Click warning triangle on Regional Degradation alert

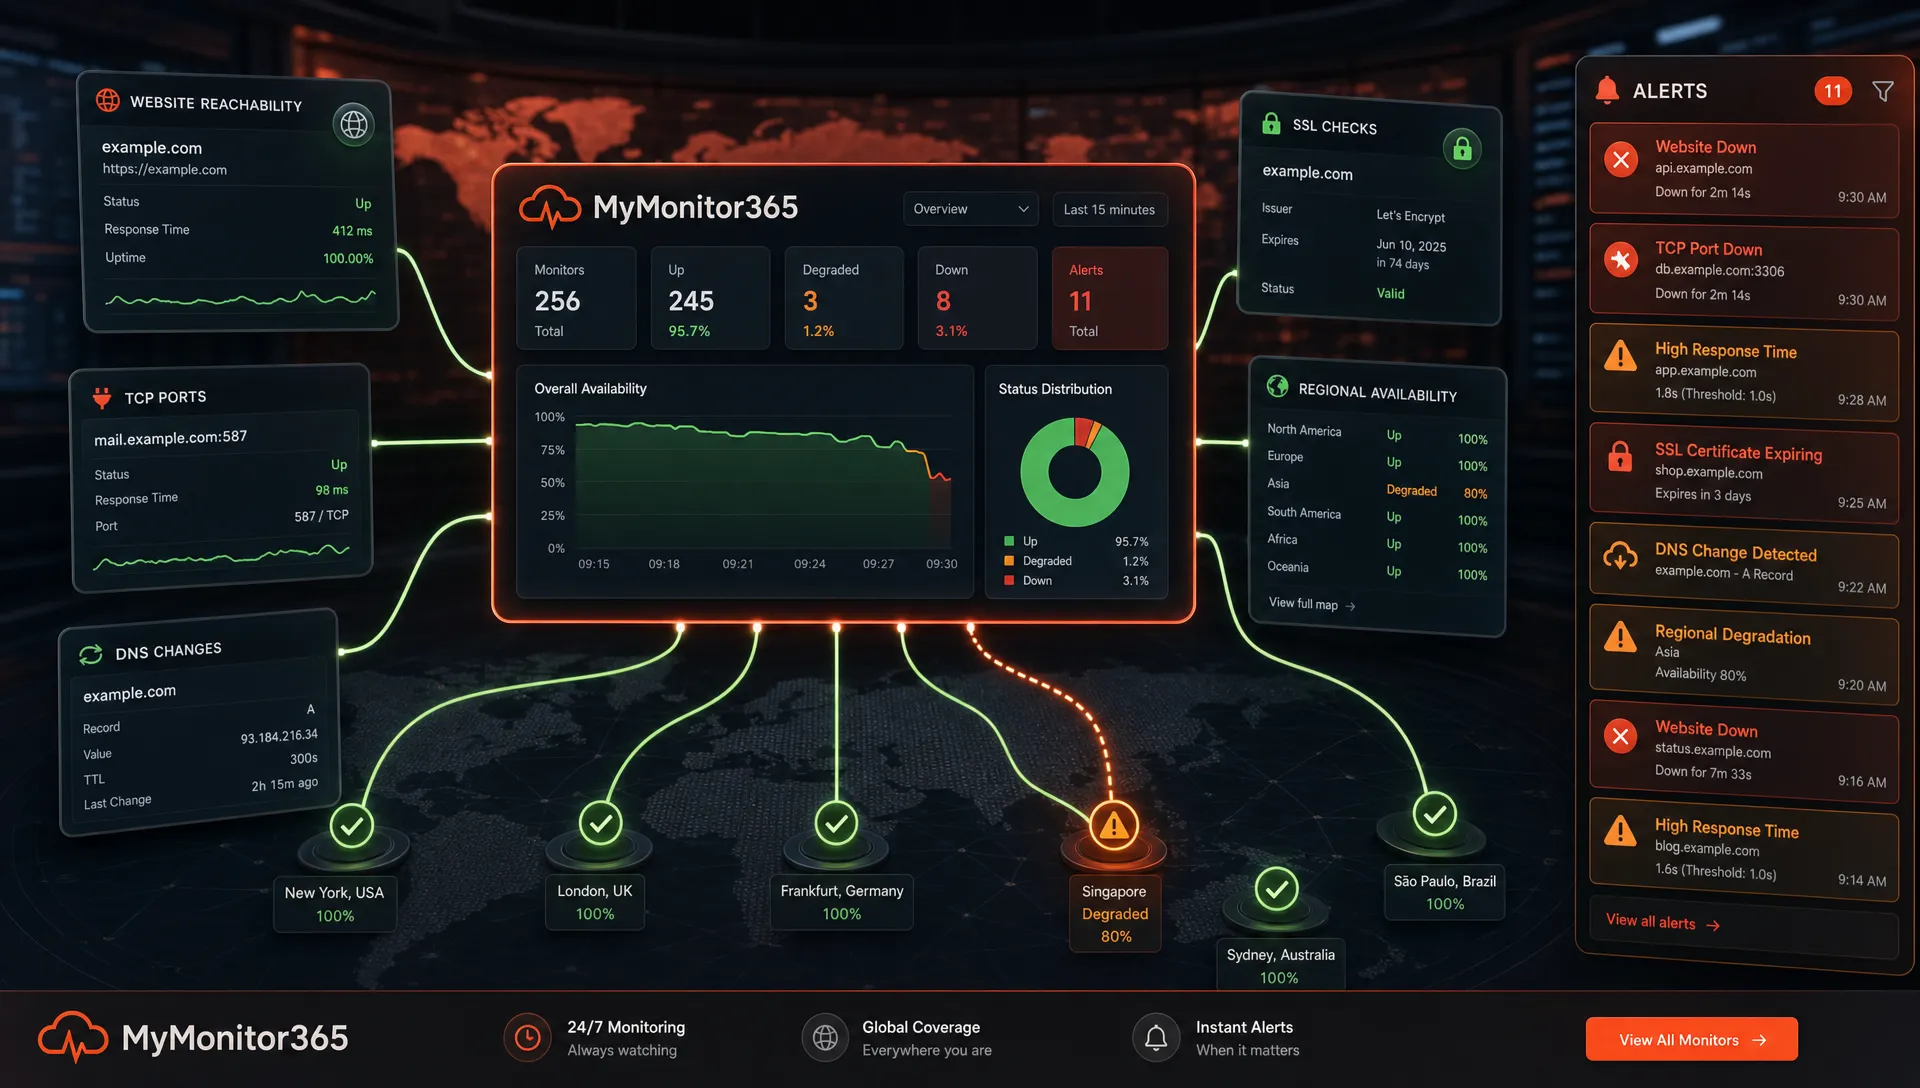click(1620, 636)
